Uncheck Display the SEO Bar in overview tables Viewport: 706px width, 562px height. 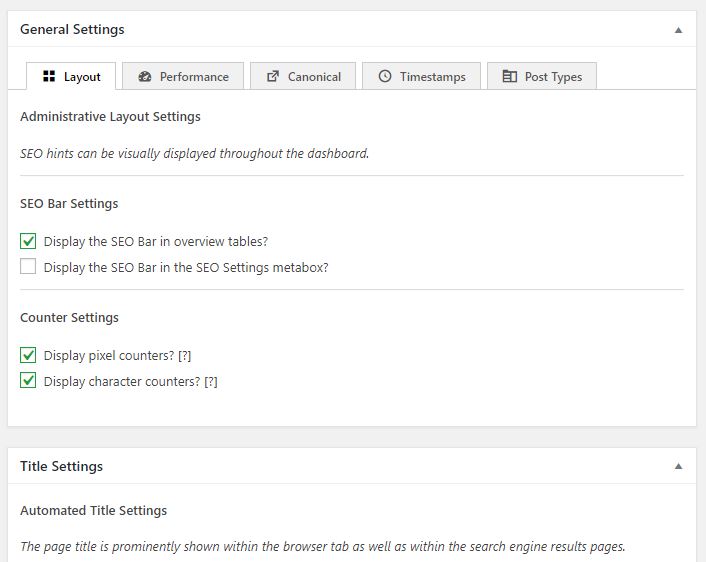(28, 241)
